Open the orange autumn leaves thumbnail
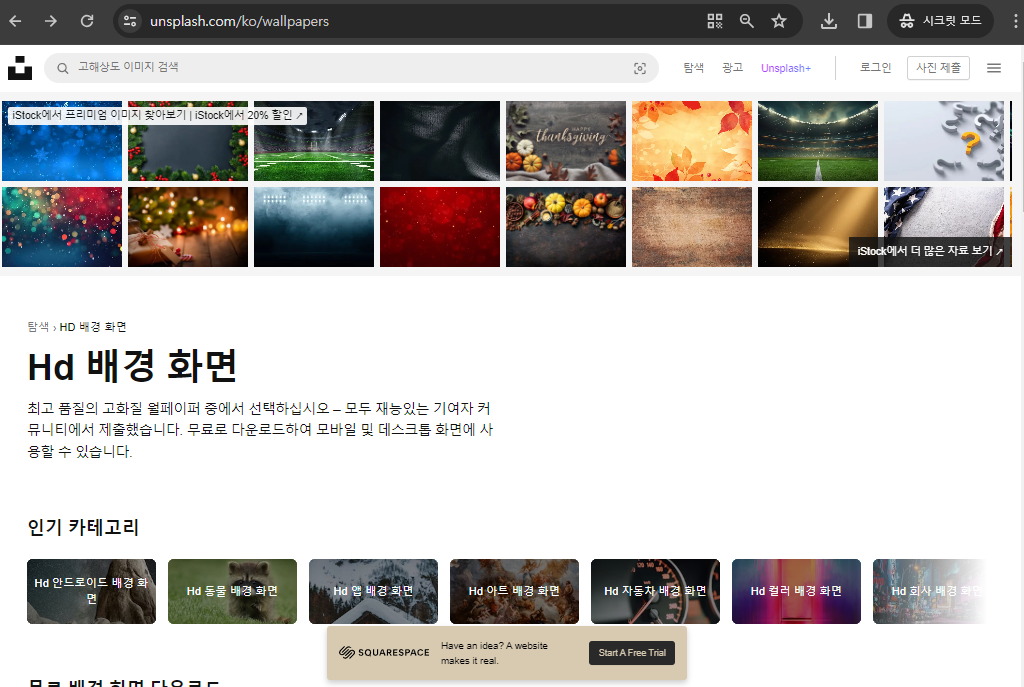1024x687 pixels. click(x=692, y=141)
